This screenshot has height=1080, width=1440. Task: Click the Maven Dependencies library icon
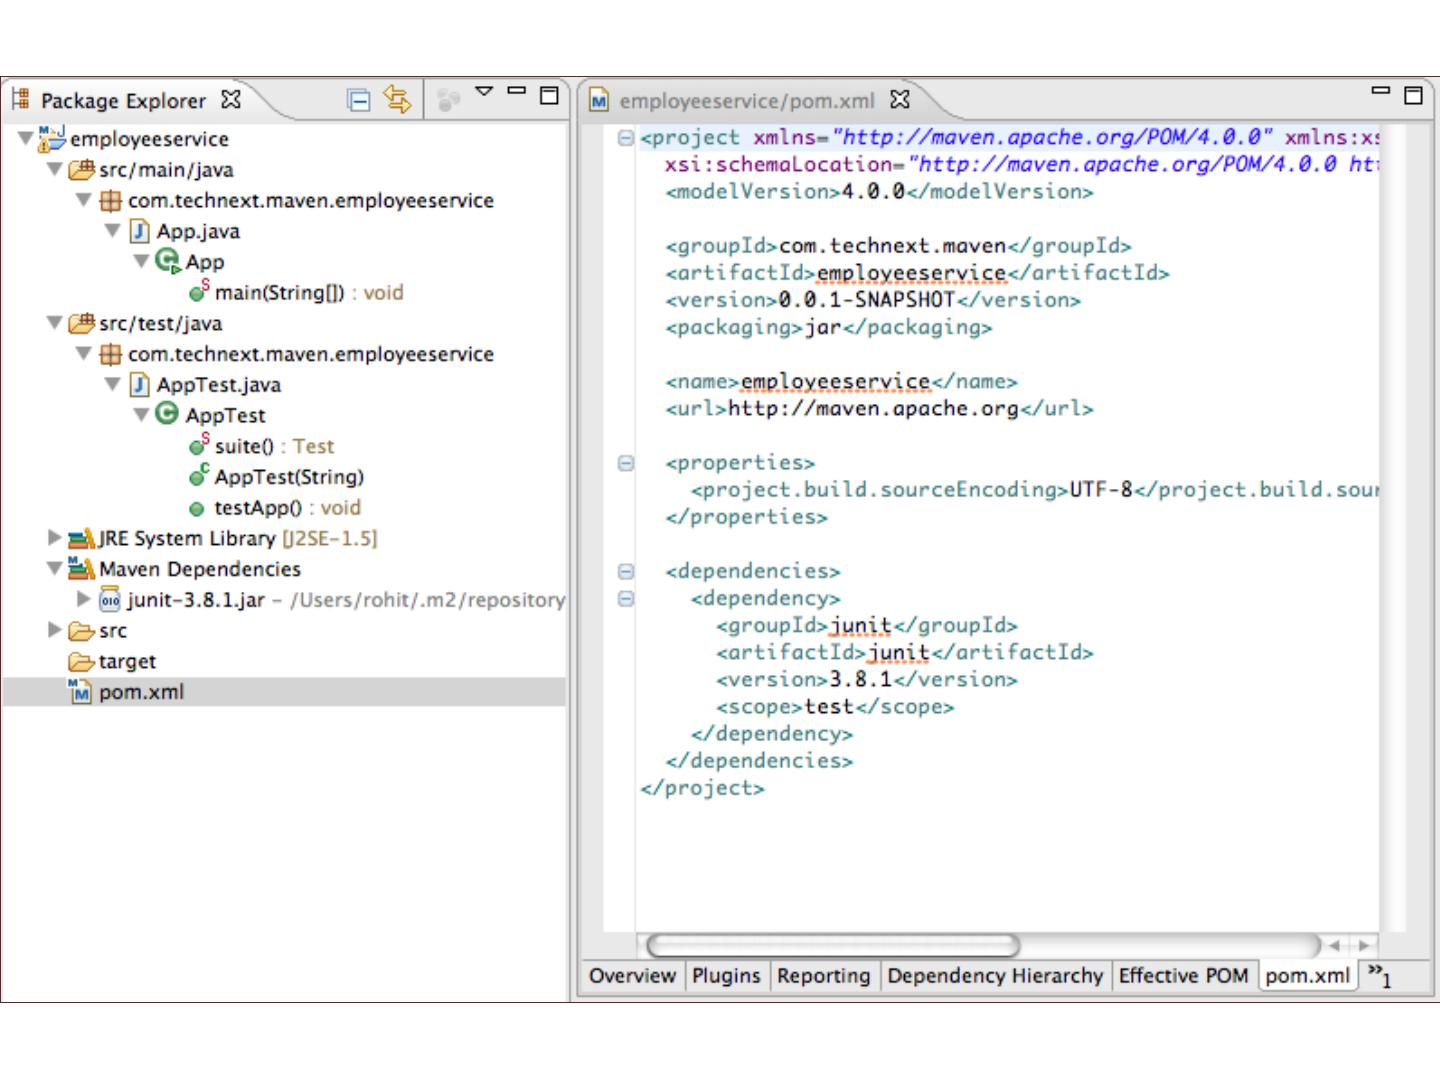coord(81,569)
